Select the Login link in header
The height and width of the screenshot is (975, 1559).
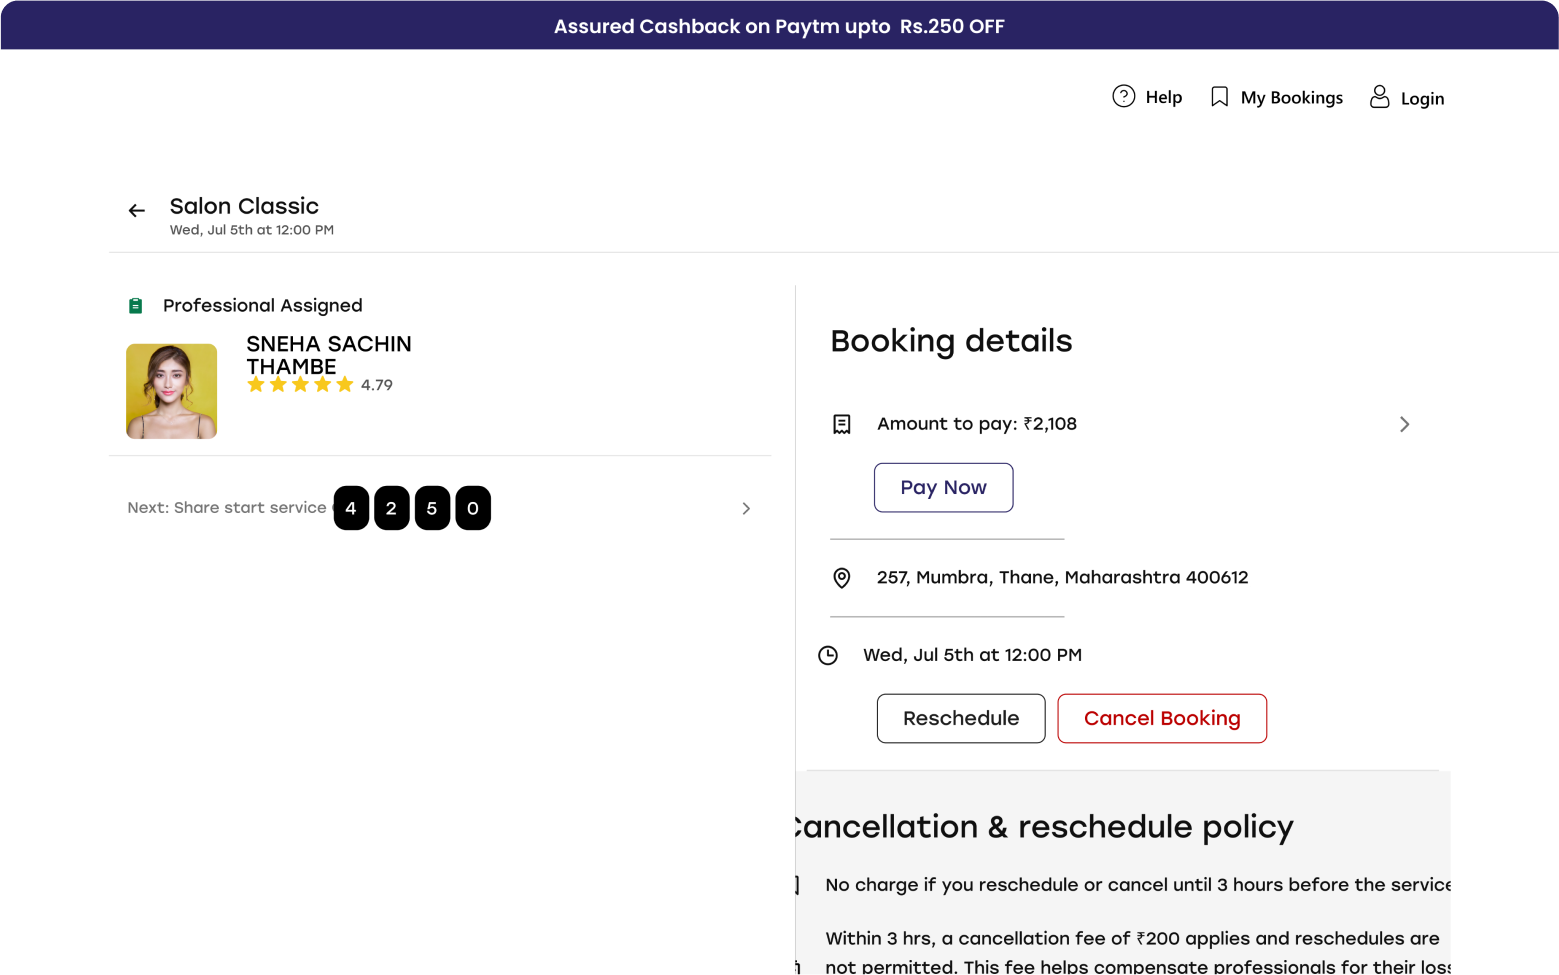click(x=1422, y=98)
